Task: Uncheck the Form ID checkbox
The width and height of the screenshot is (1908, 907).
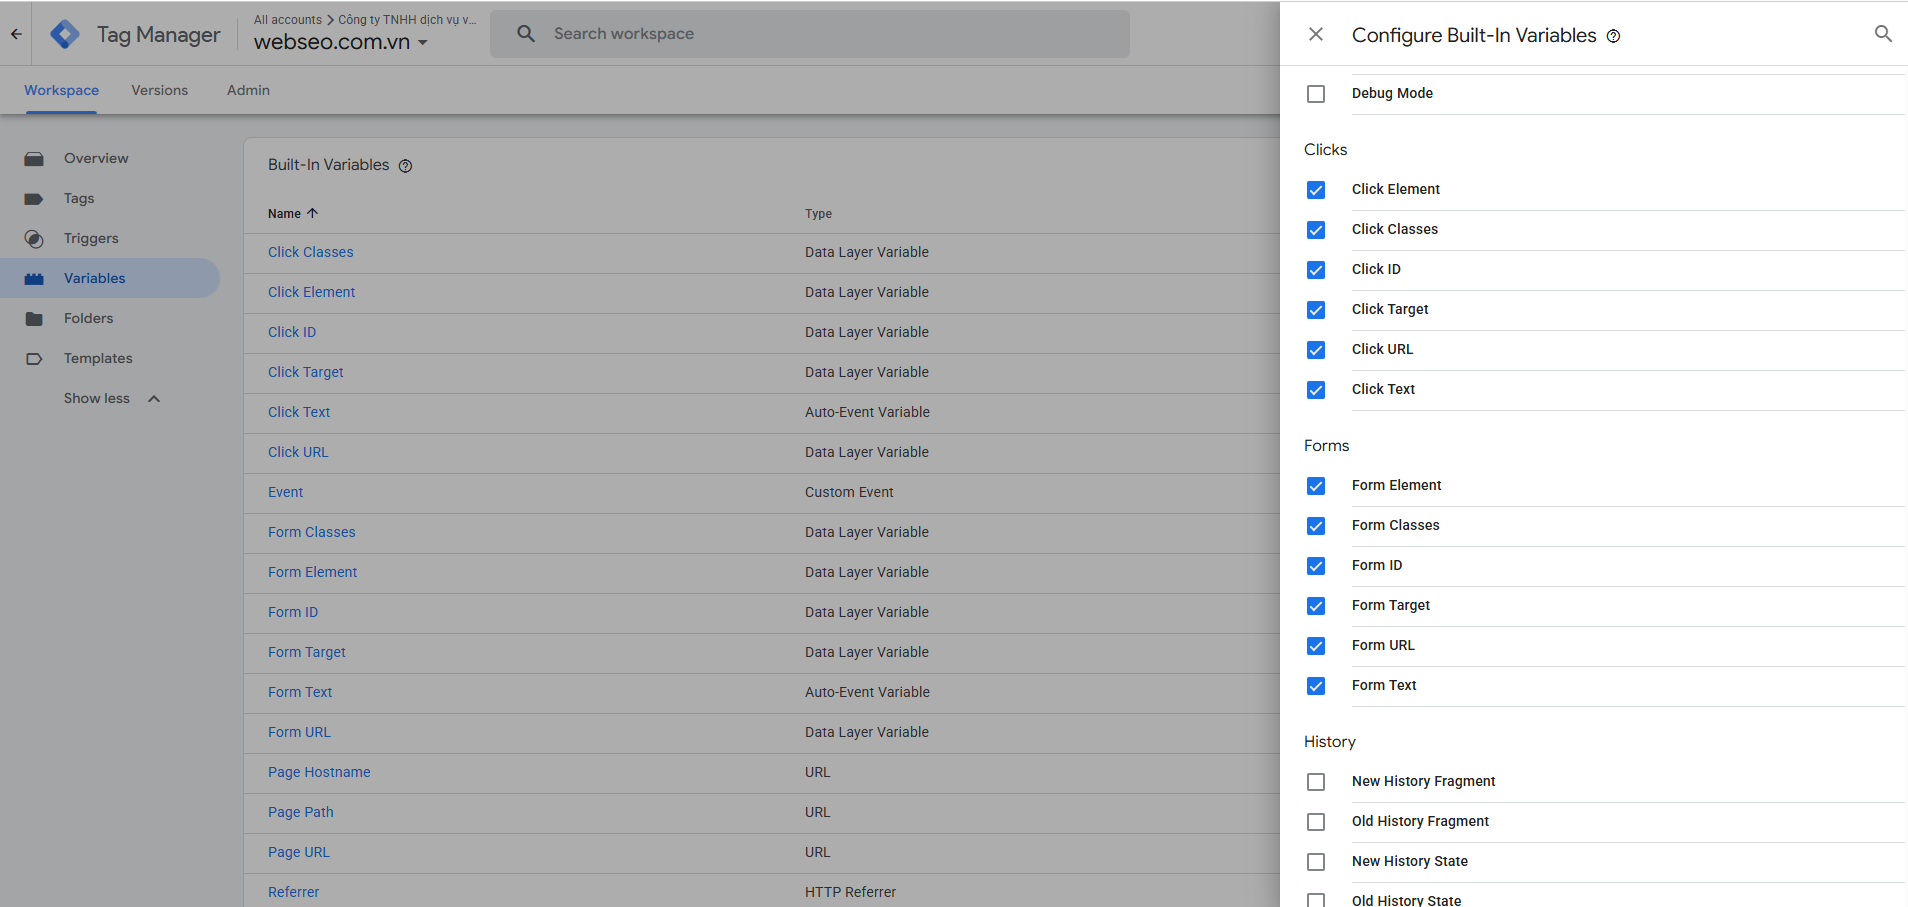Action: [x=1316, y=566]
